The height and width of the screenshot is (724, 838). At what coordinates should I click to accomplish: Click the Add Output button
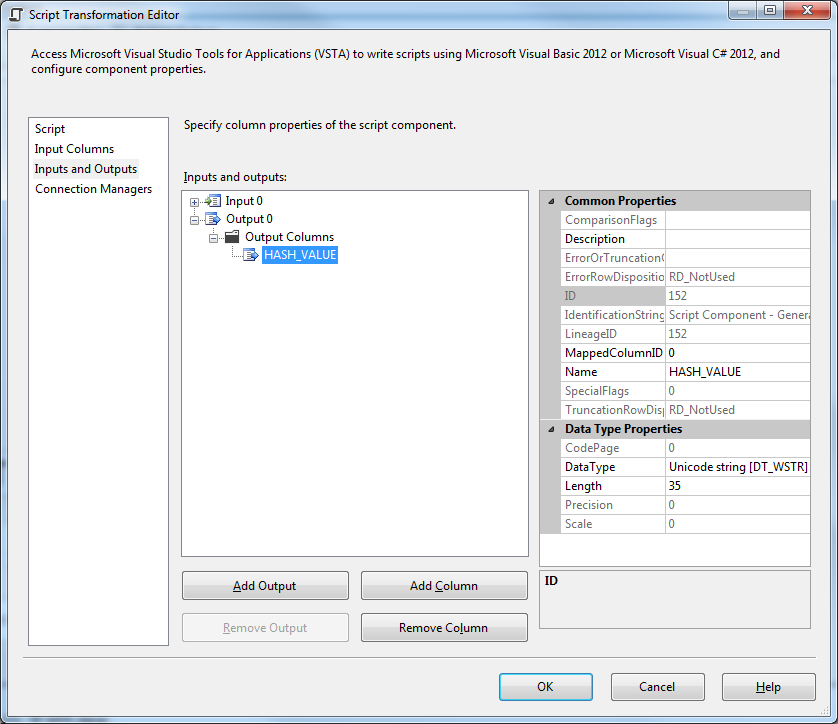[x=264, y=585]
